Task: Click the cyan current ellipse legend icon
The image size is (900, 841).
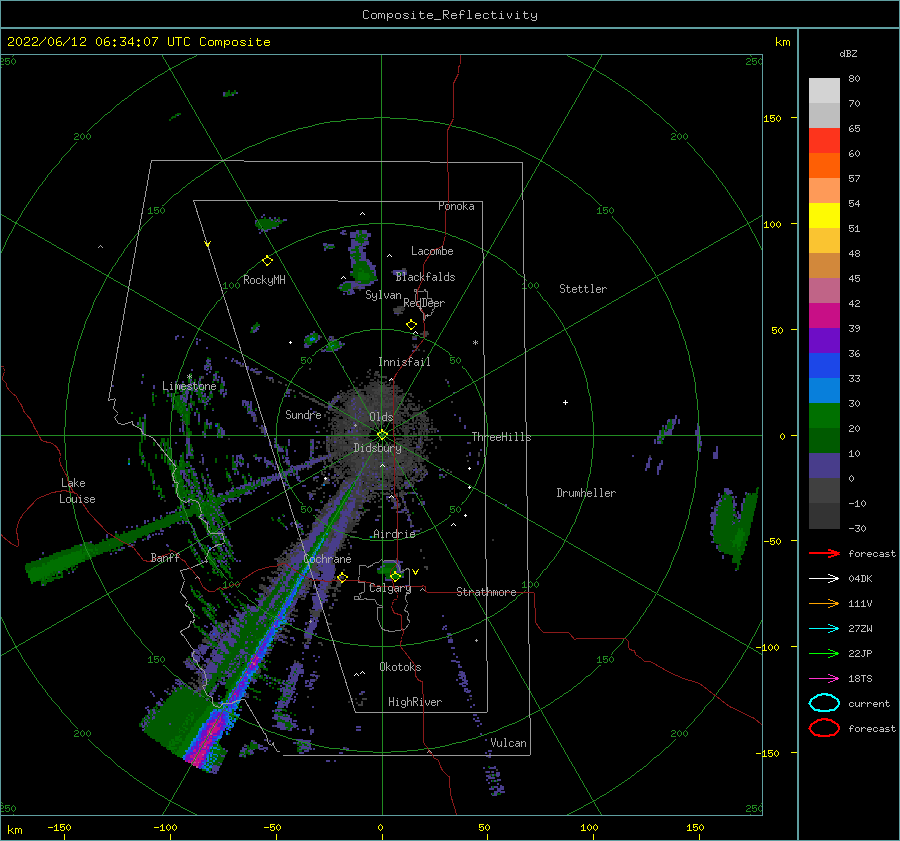Action: 824,703
